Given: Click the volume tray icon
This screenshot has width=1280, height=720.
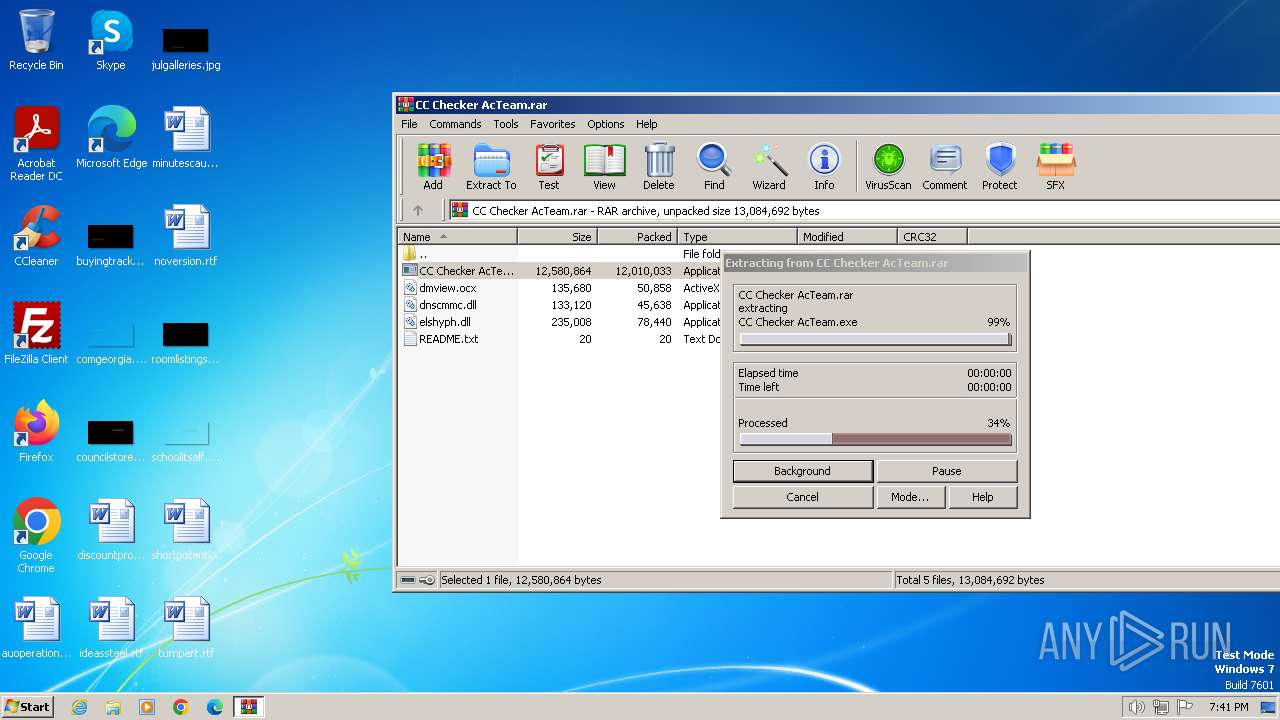Looking at the screenshot, I should tap(1136, 707).
